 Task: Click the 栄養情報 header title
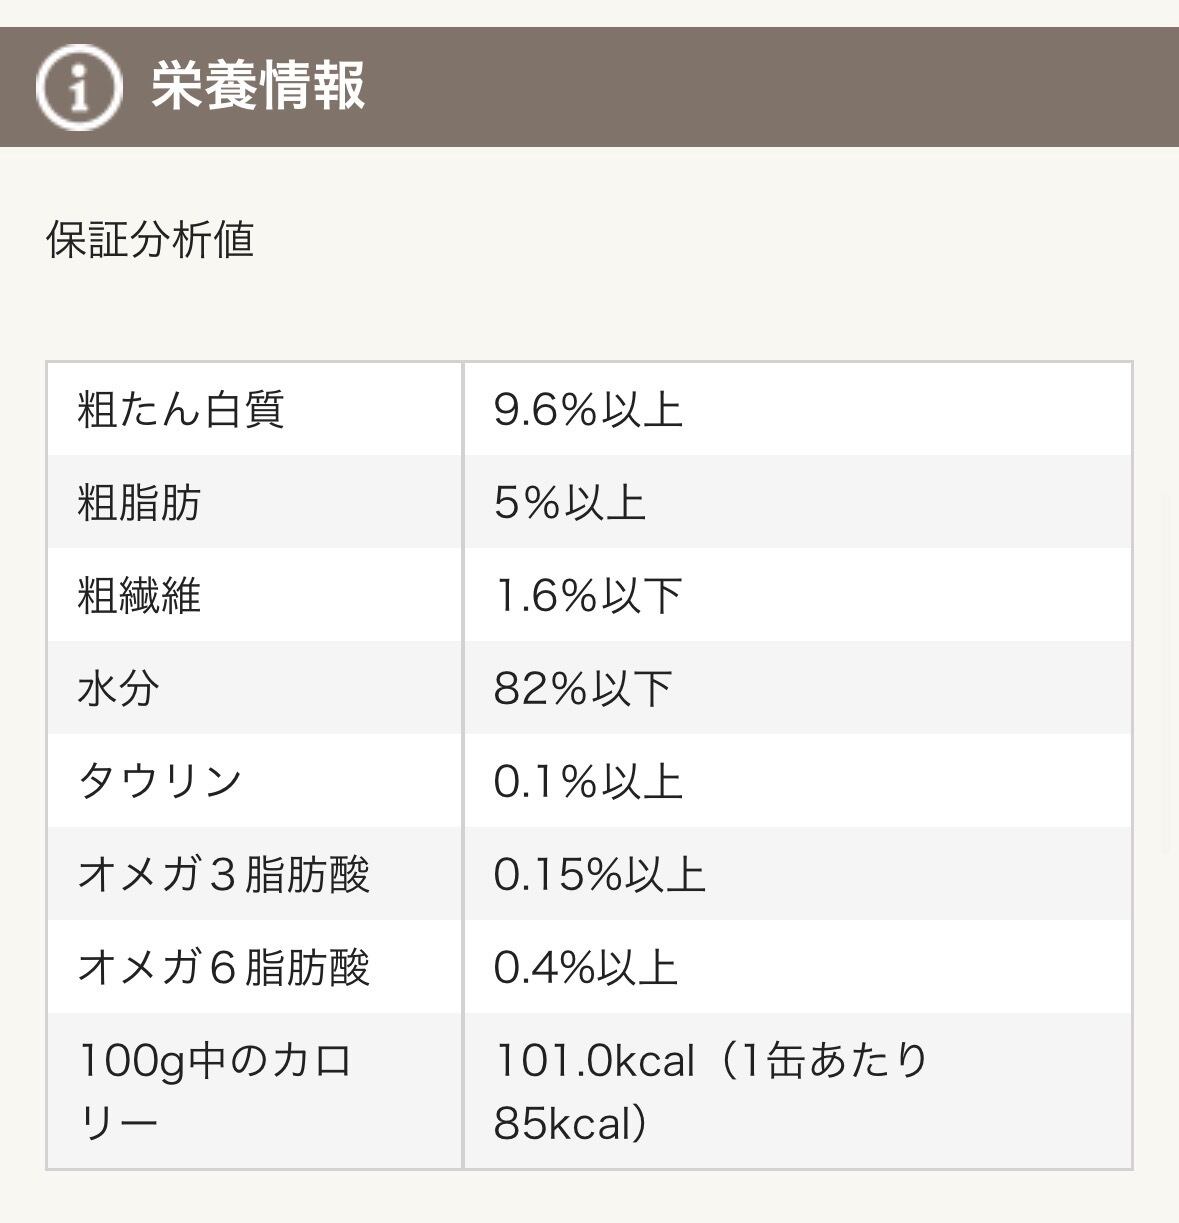coord(258,86)
